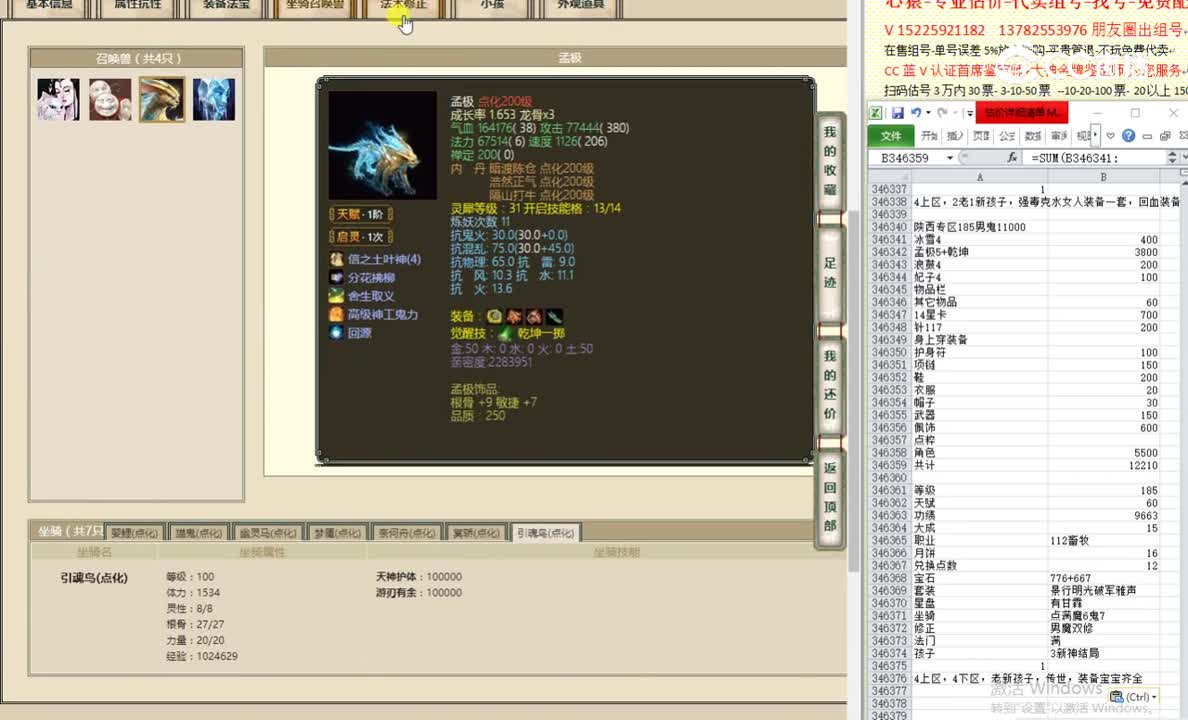Click the 回源 skill icon
Image resolution: width=1188 pixels, height=720 pixels.
338,332
